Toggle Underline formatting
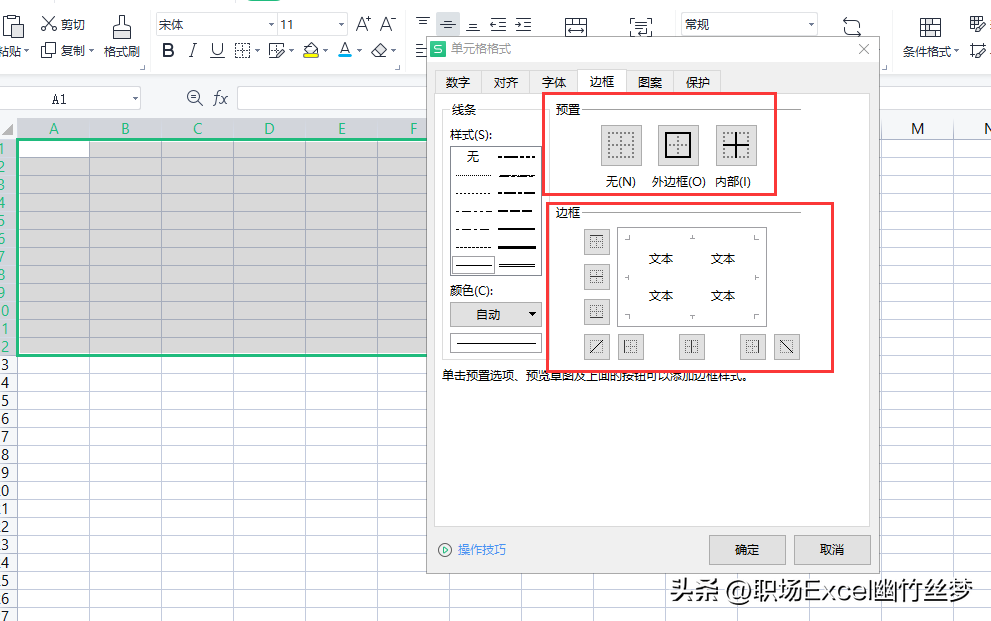Image resolution: width=991 pixels, height=621 pixels. coord(217,51)
